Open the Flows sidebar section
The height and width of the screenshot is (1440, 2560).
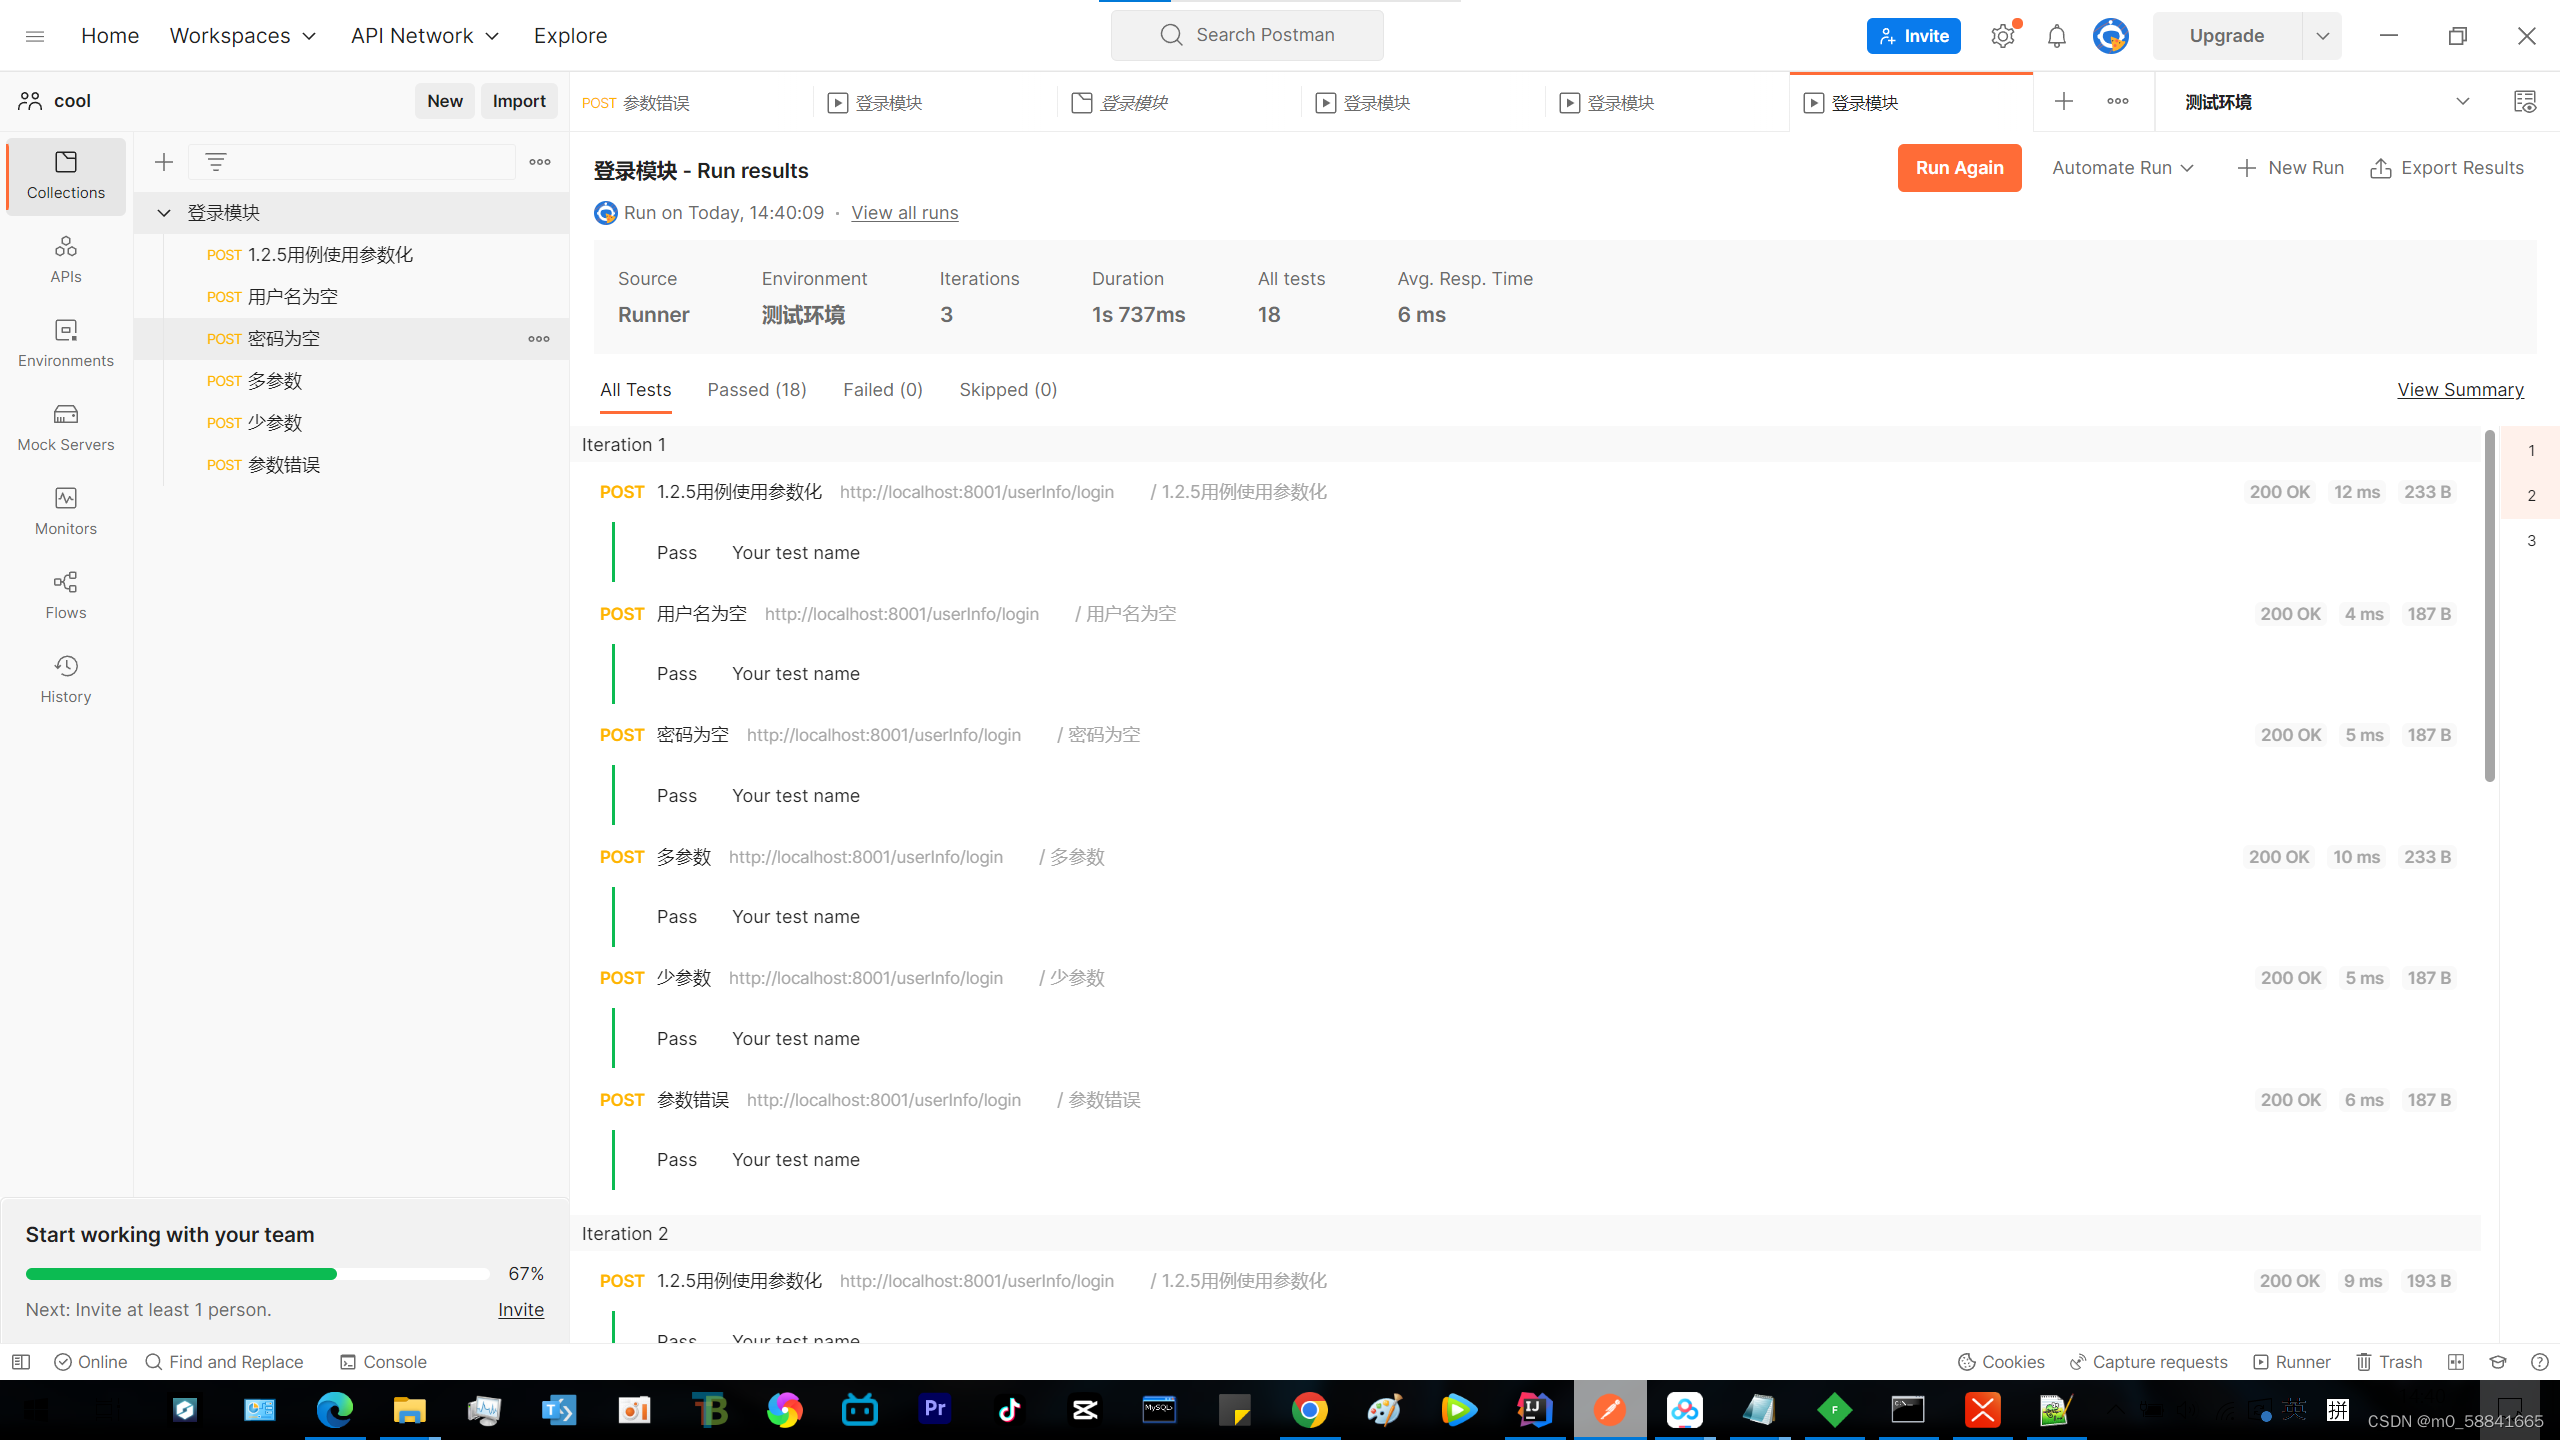(66, 595)
